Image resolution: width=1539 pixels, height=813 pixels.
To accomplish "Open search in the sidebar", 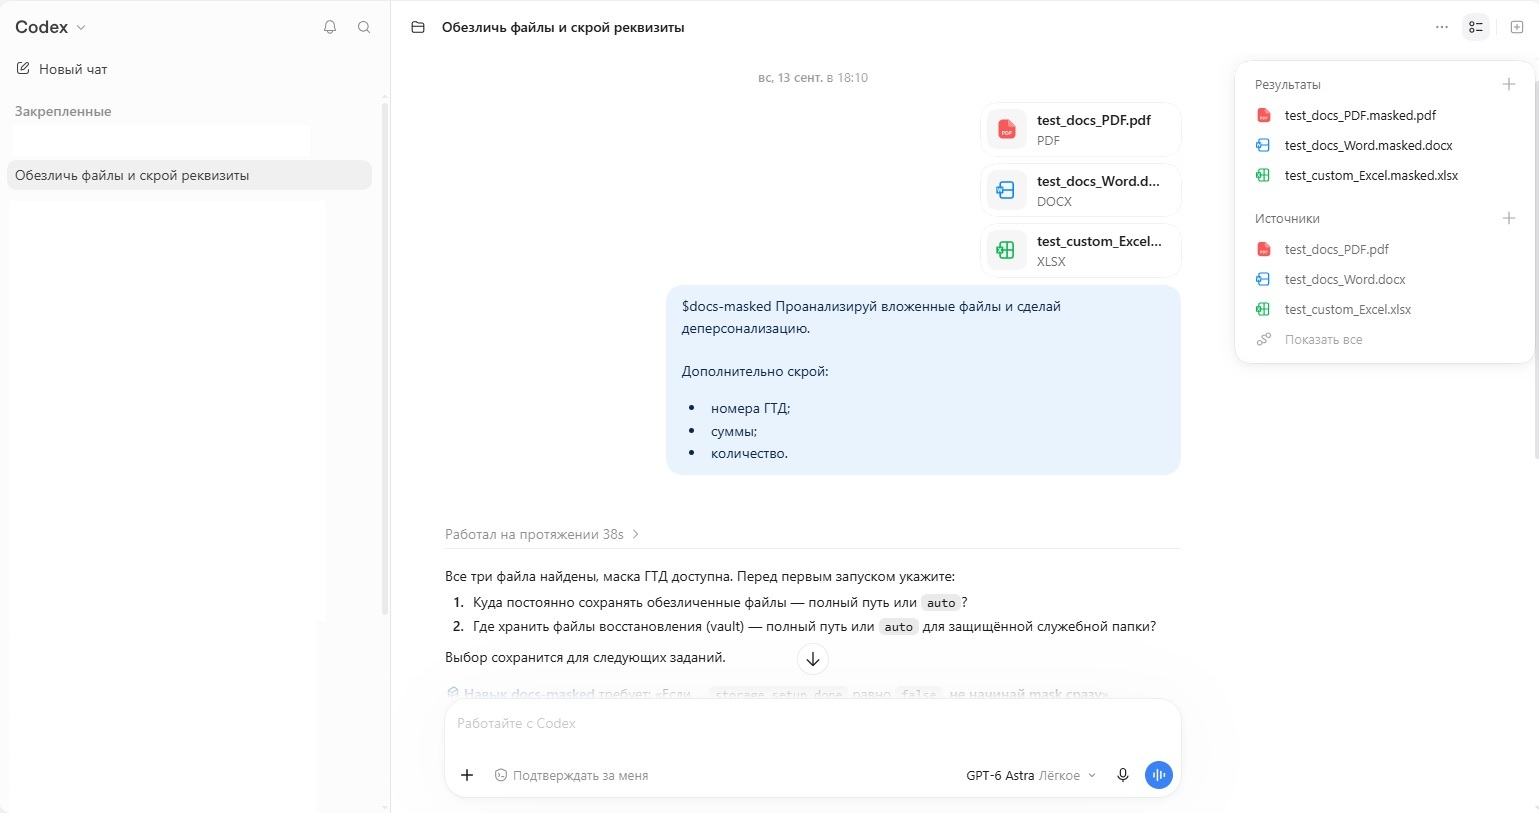I will [x=364, y=27].
